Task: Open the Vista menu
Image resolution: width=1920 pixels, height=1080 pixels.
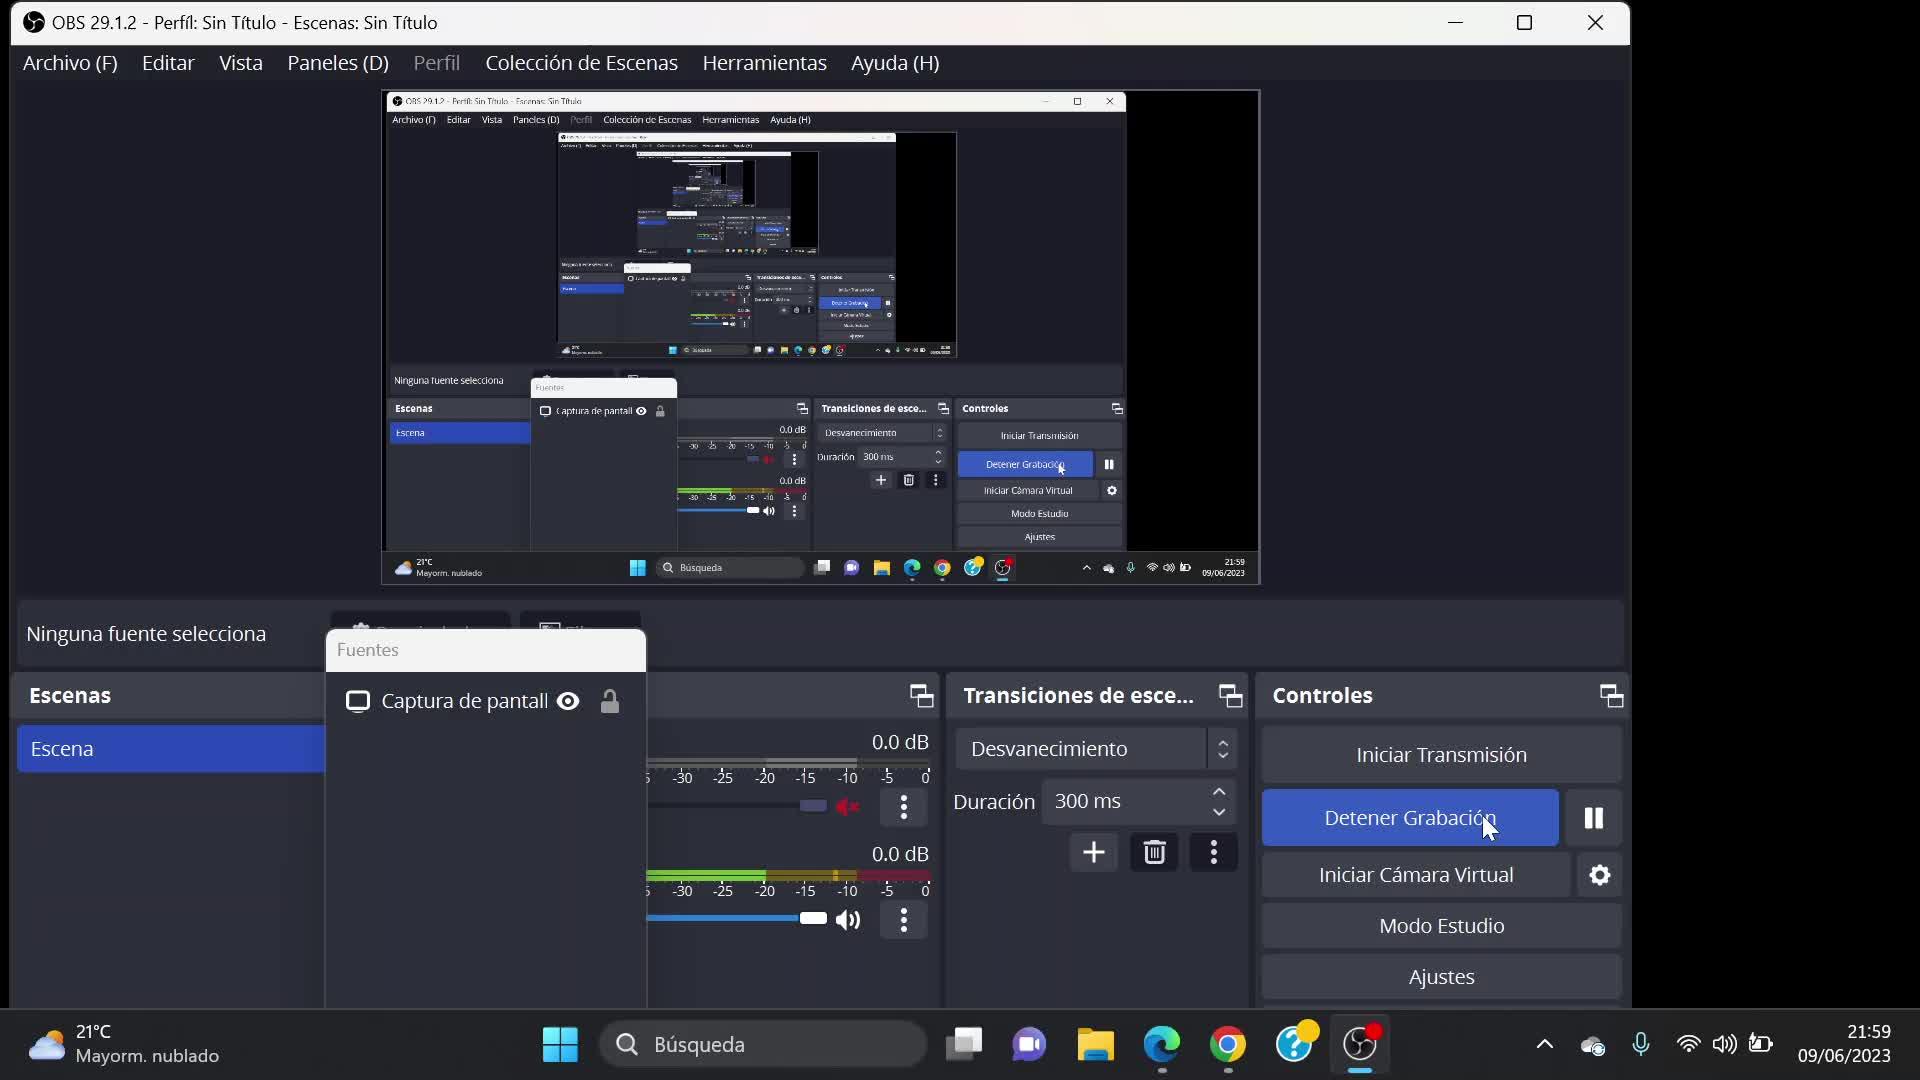Action: [x=241, y=63]
